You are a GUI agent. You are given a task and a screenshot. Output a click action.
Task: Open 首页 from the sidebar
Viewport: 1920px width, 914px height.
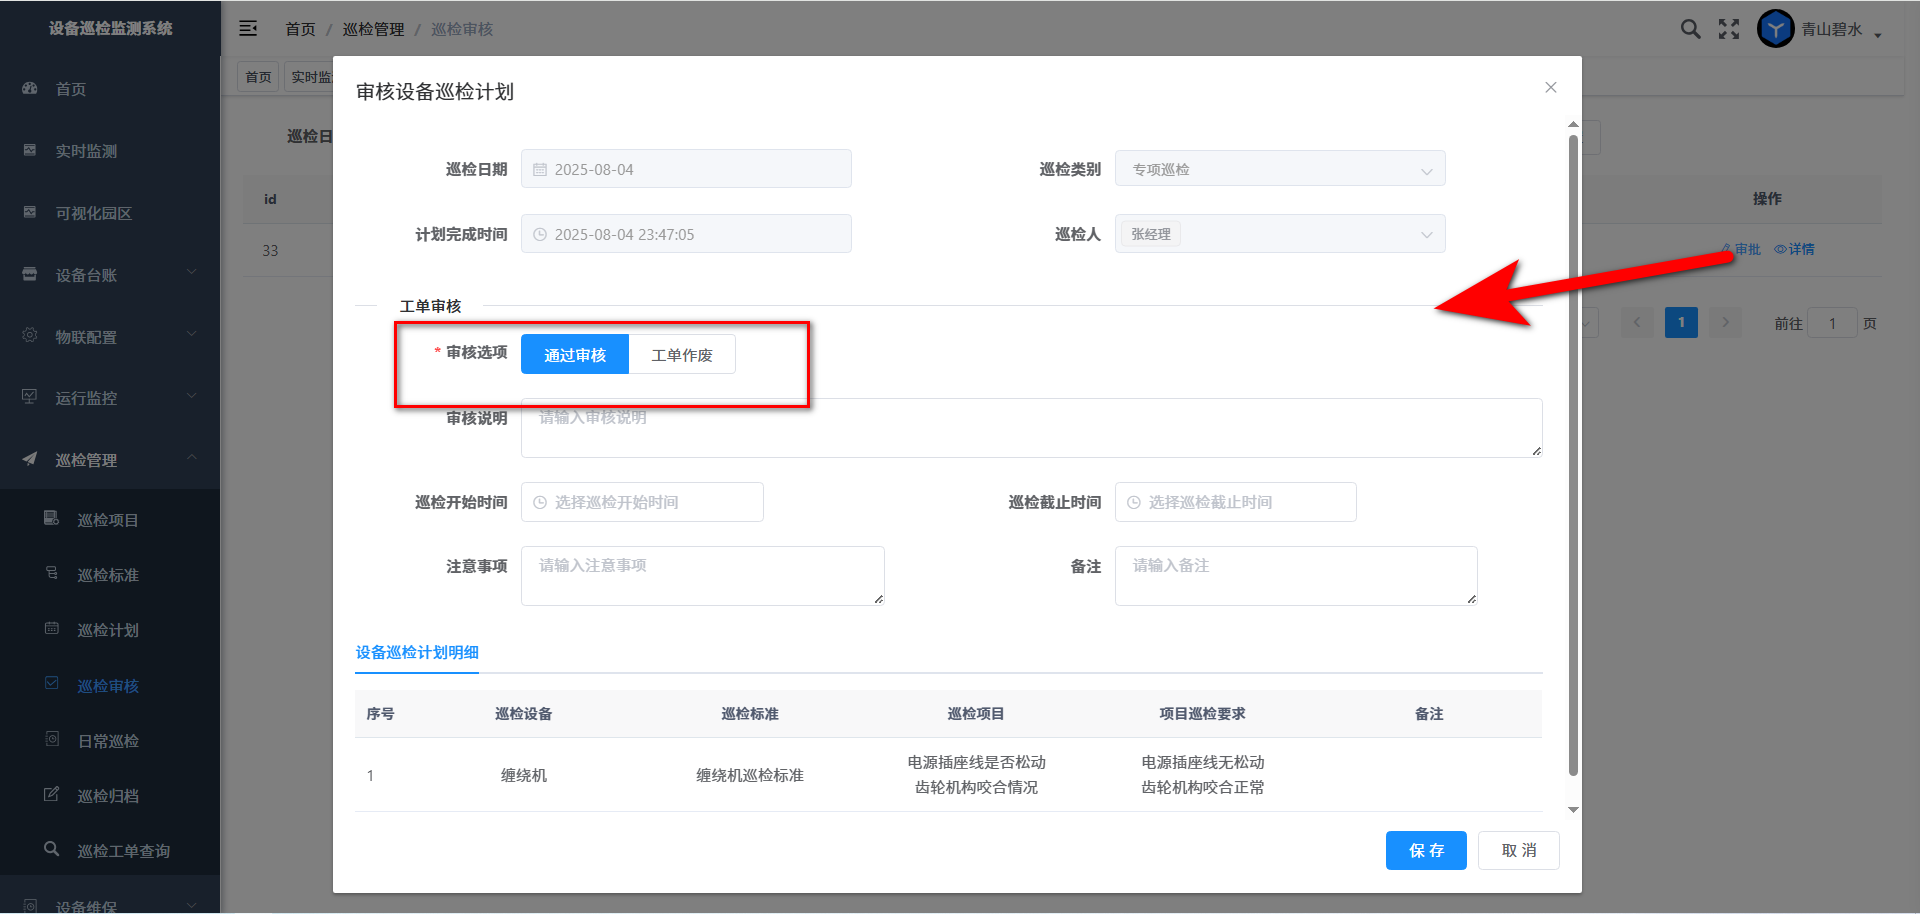point(70,89)
